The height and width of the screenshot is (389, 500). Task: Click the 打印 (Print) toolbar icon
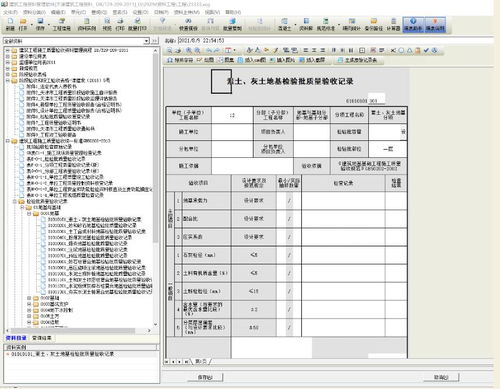point(120,24)
